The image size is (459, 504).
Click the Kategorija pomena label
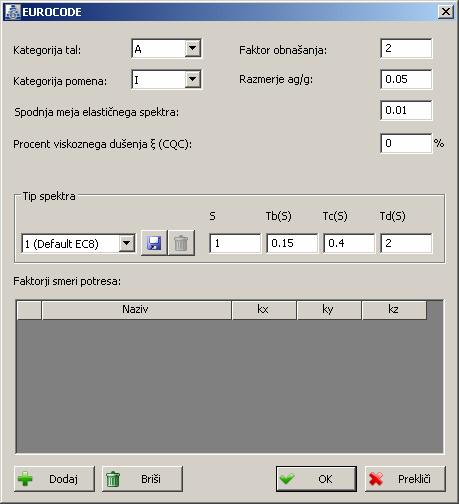60,81
